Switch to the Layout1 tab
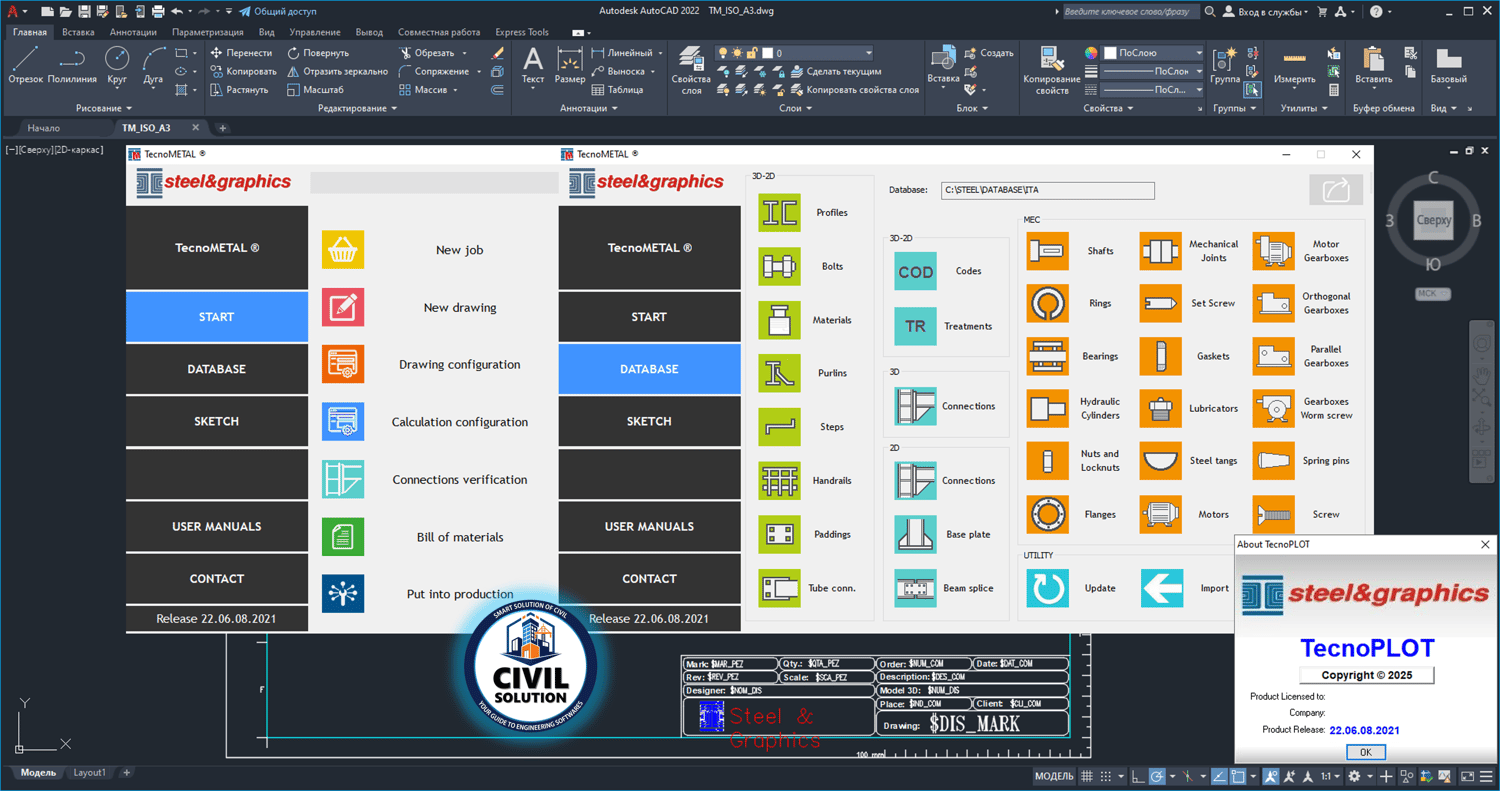Image resolution: width=1500 pixels, height=791 pixels. tap(89, 773)
